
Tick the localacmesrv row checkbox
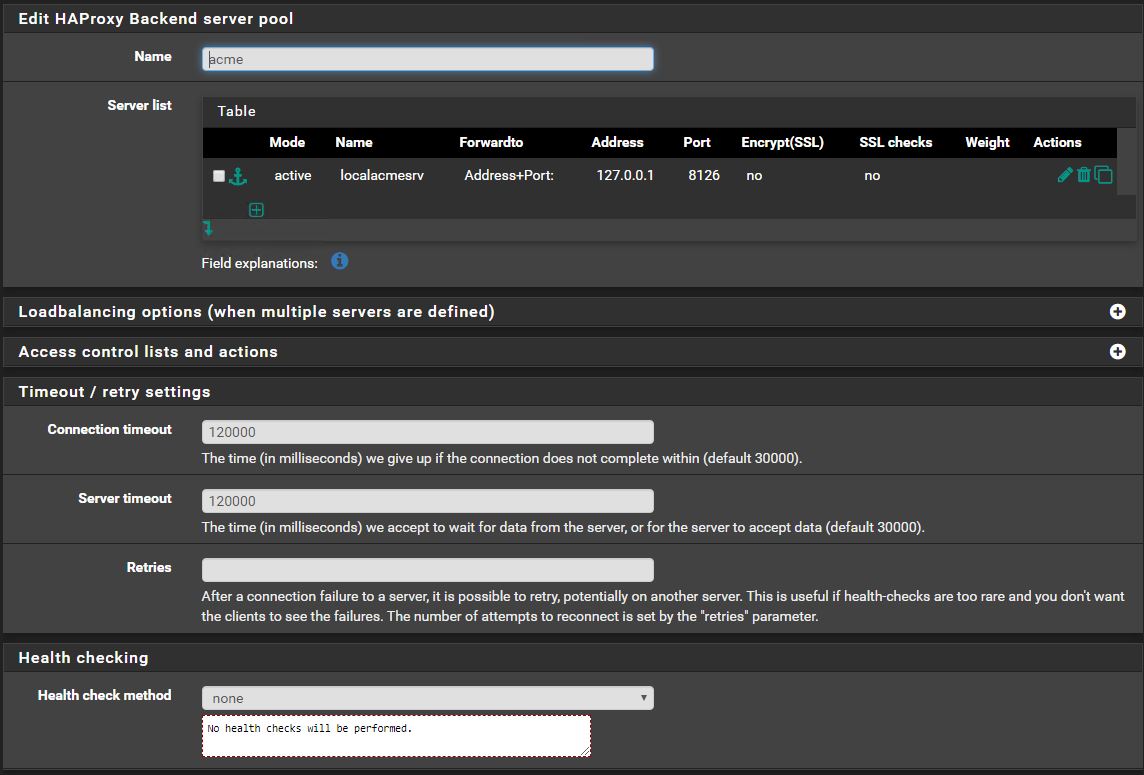pos(219,176)
